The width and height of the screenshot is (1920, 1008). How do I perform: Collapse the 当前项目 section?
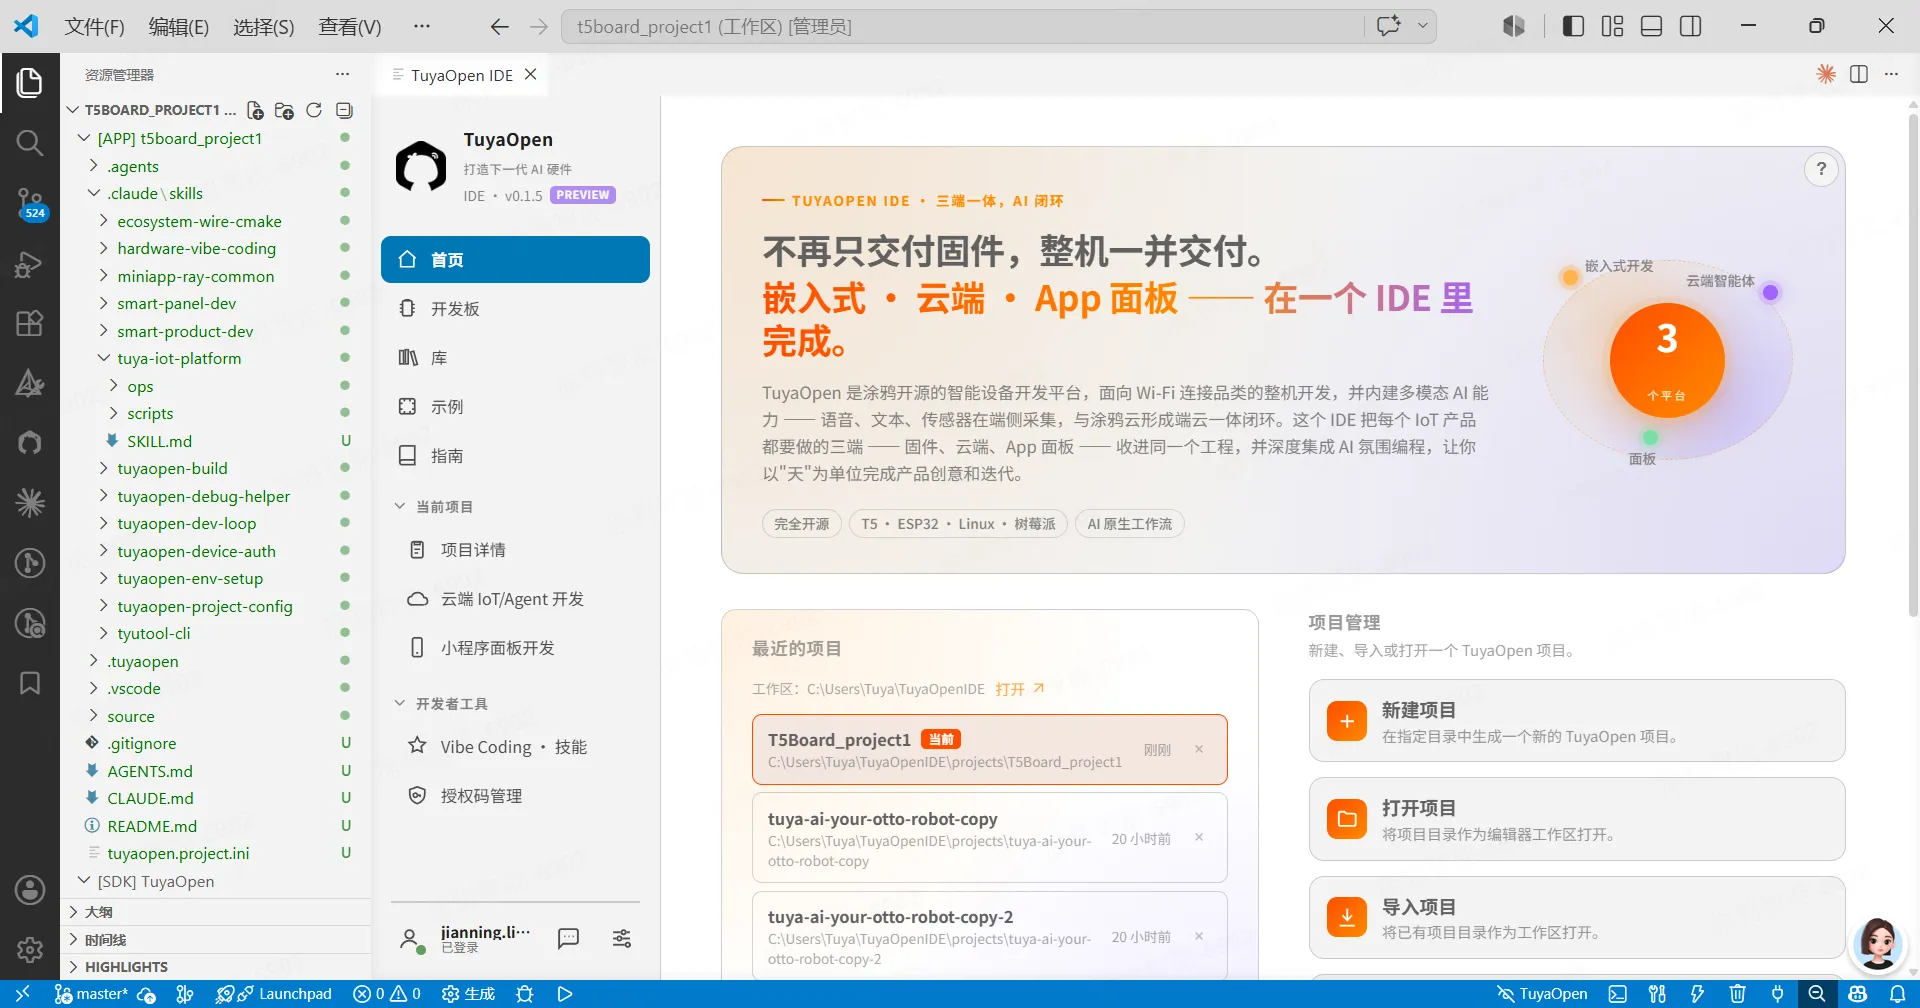(433, 507)
